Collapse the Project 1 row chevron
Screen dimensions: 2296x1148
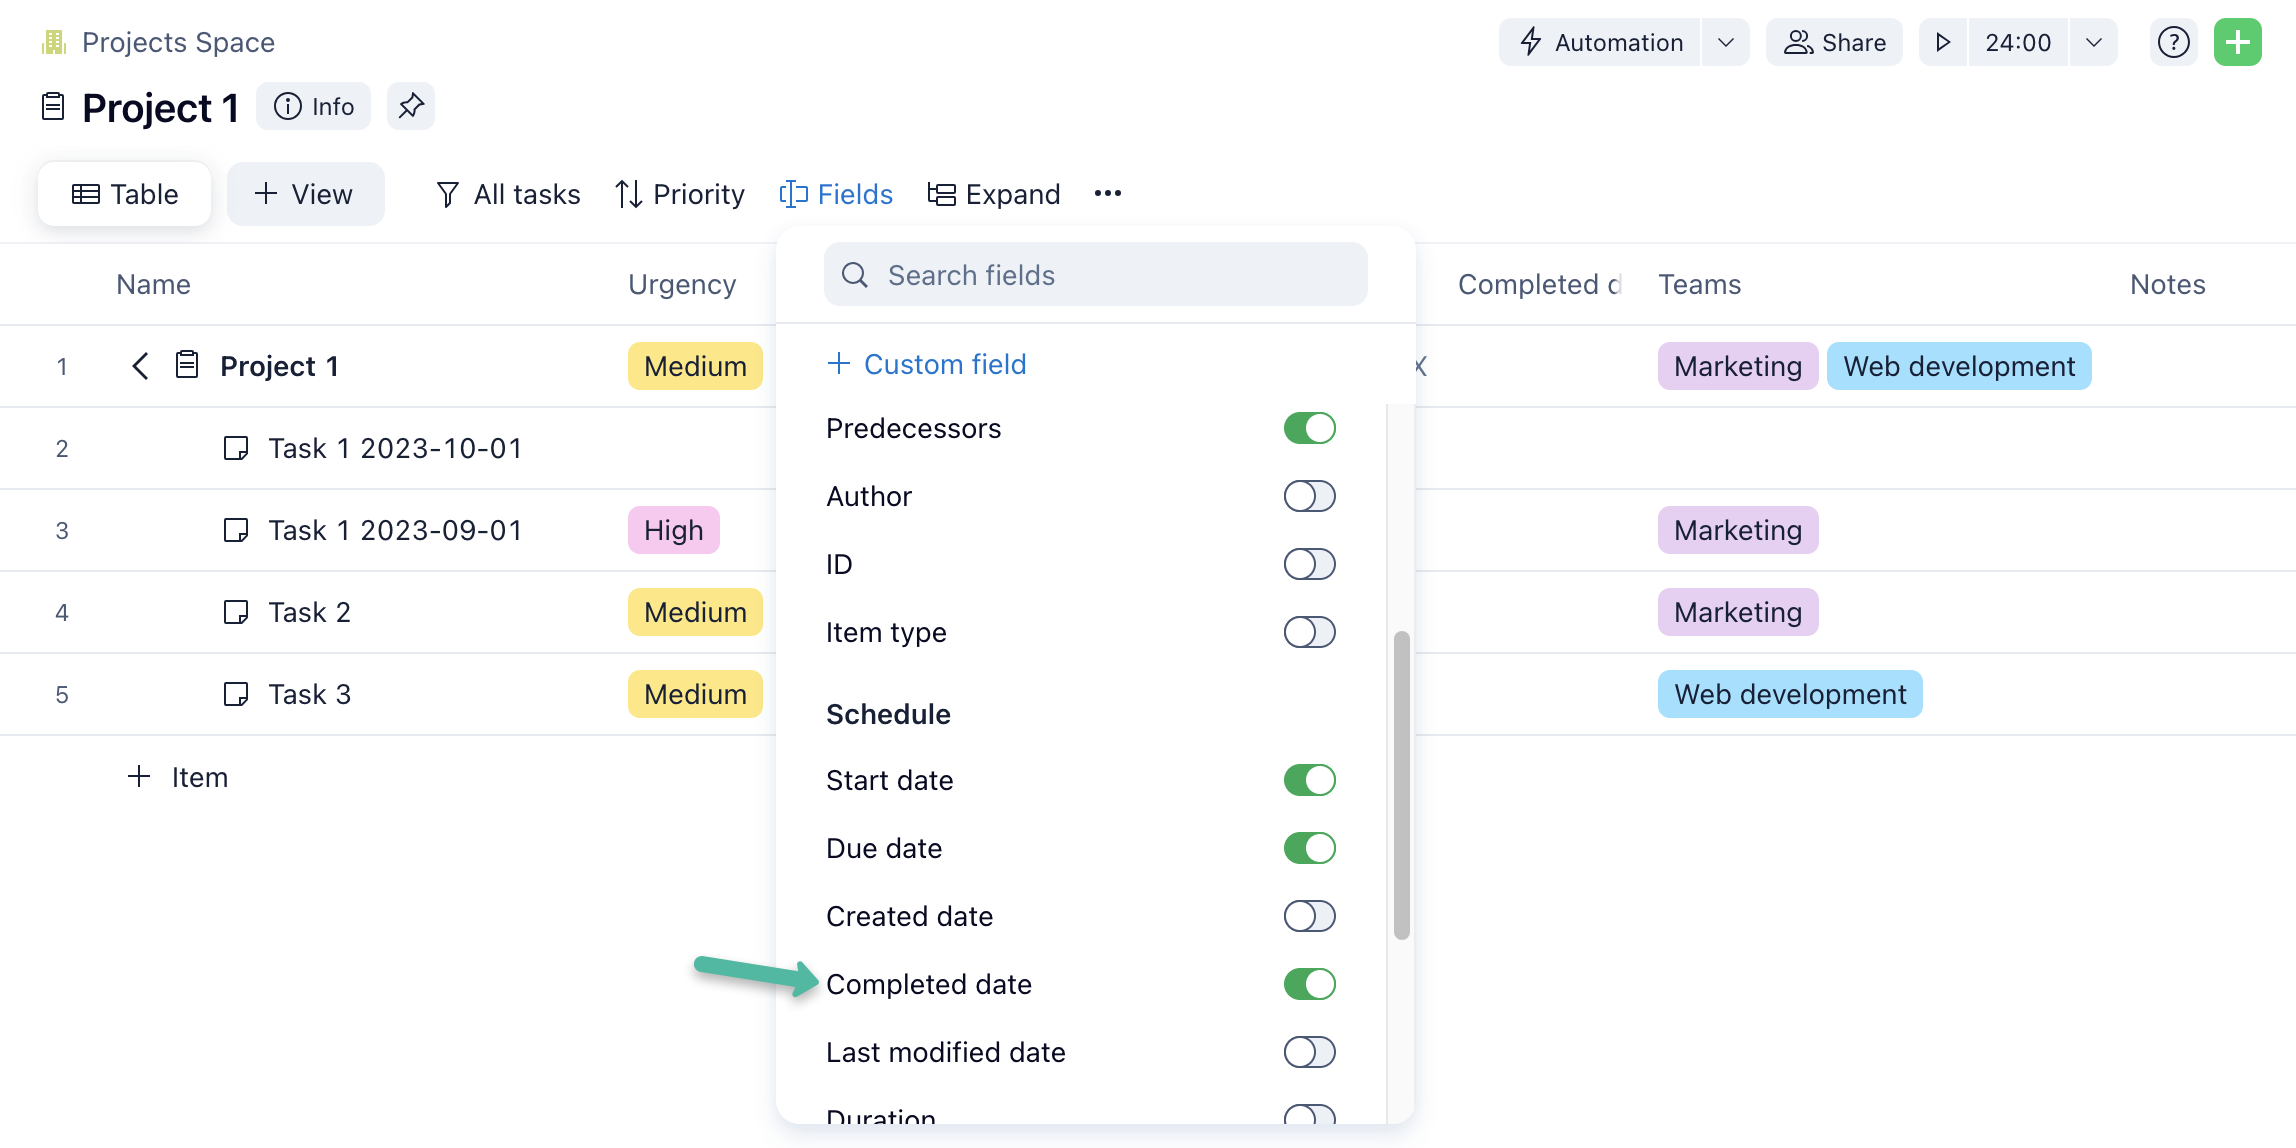[x=140, y=366]
